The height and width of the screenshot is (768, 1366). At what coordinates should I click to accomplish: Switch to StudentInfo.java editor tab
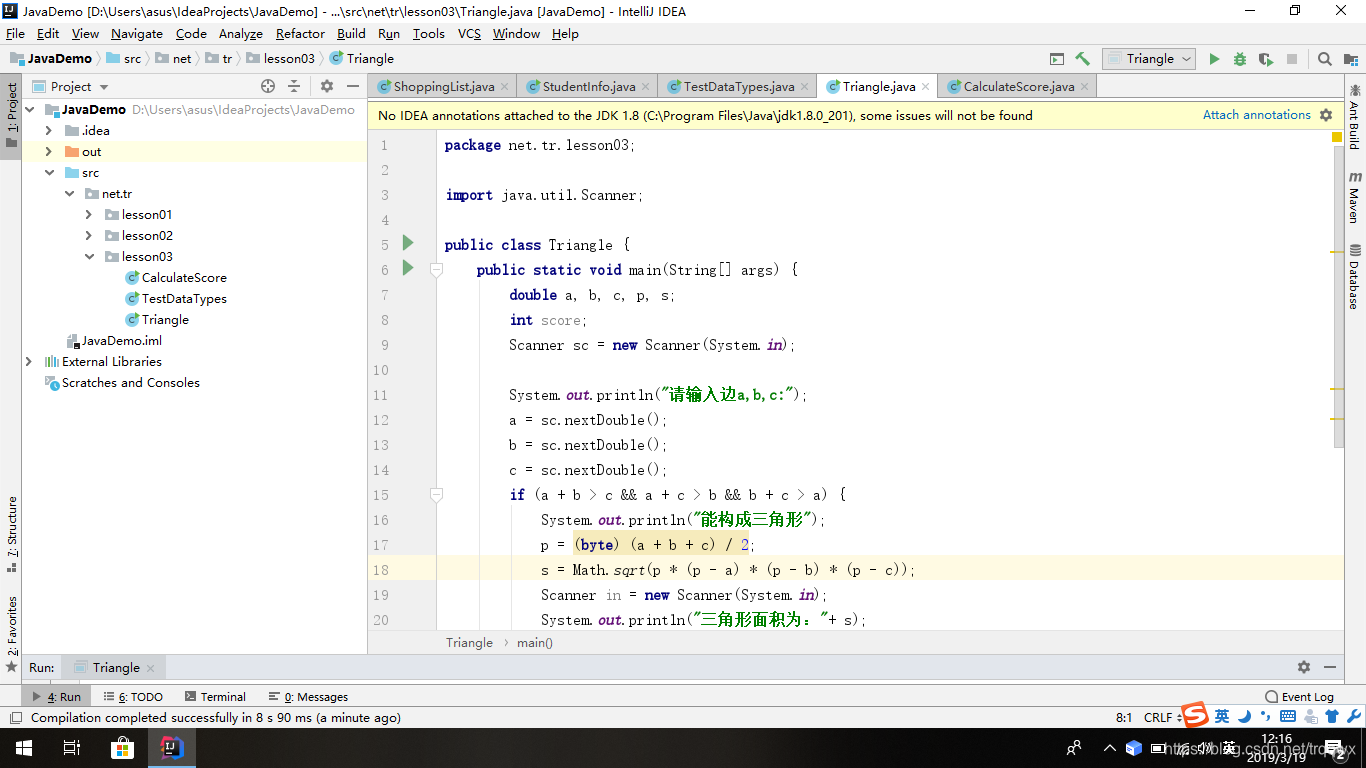point(588,87)
